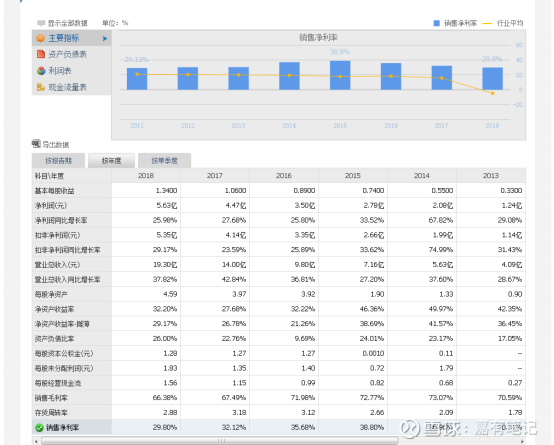Click the 66.38% gross margin cell

(146, 398)
